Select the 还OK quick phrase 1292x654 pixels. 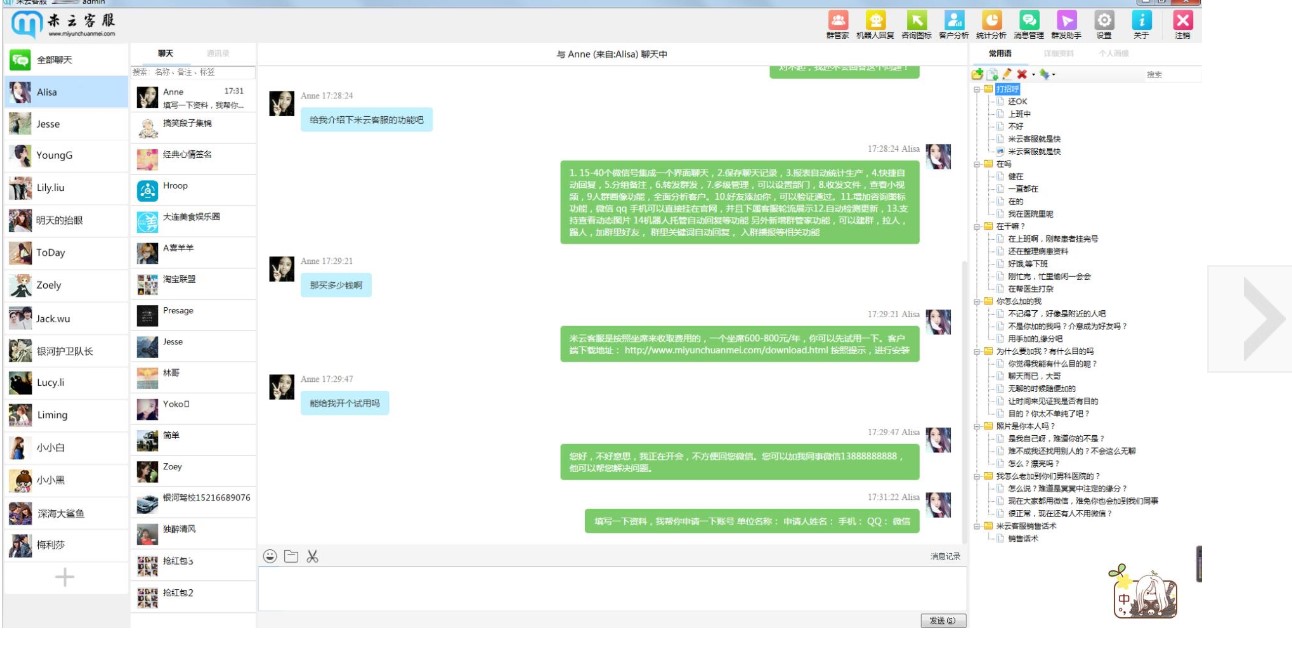[x=1017, y=101]
